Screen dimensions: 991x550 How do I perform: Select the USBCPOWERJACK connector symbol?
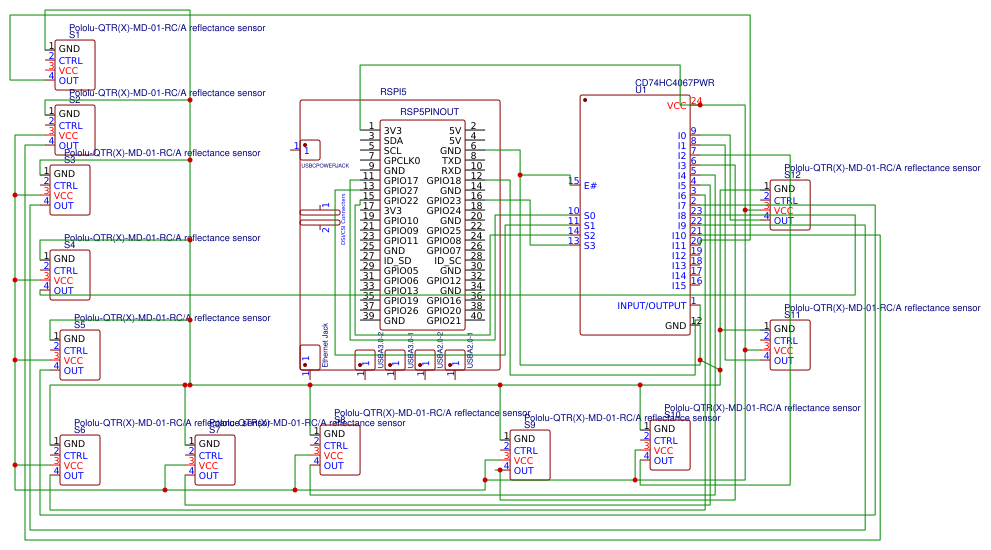311,150
